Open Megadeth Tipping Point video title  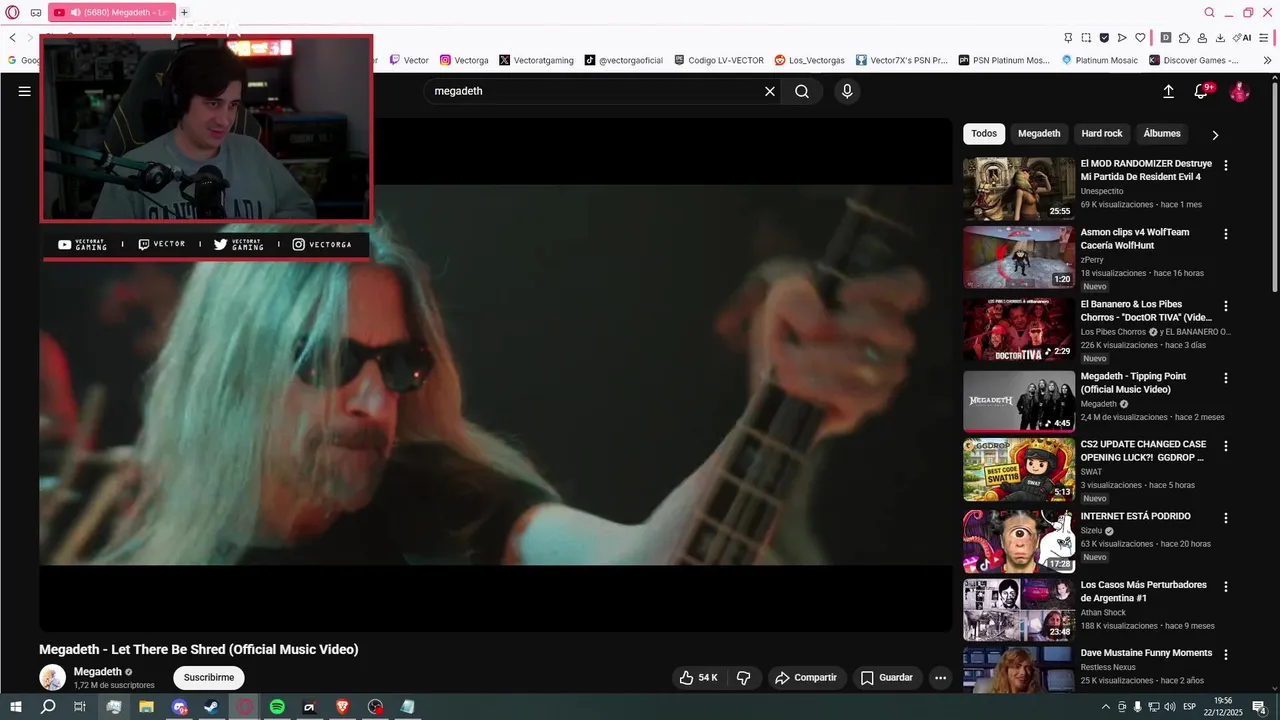pos(1133,382)
